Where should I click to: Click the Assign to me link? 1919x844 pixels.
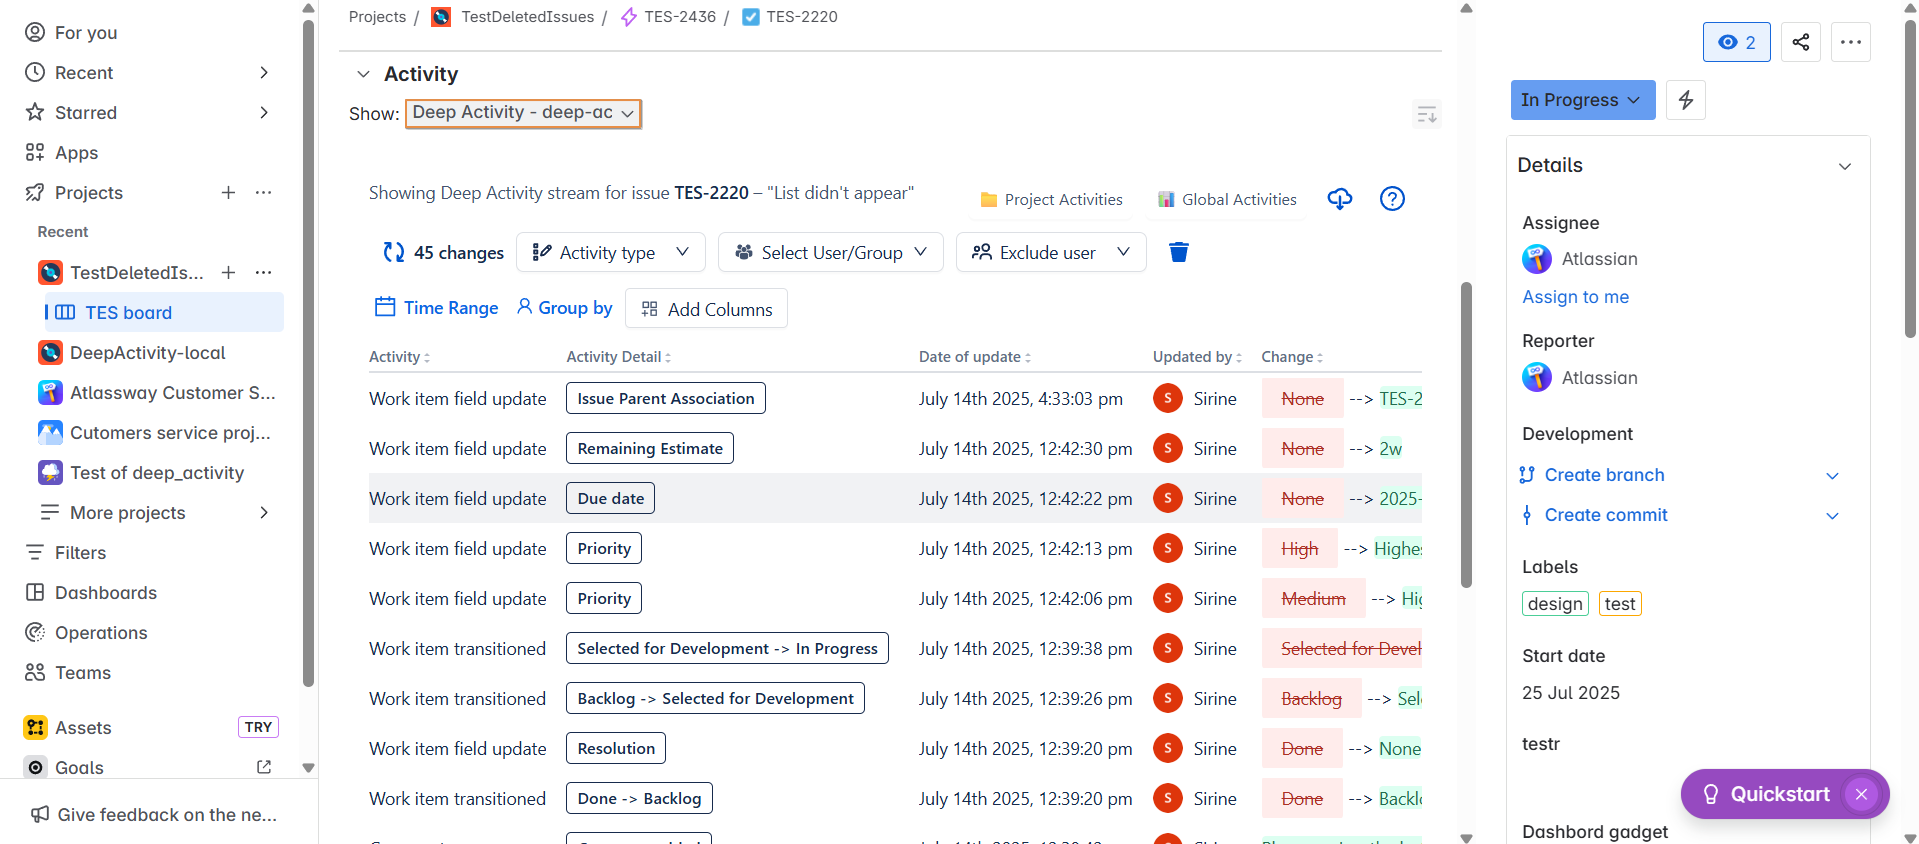1575,297
